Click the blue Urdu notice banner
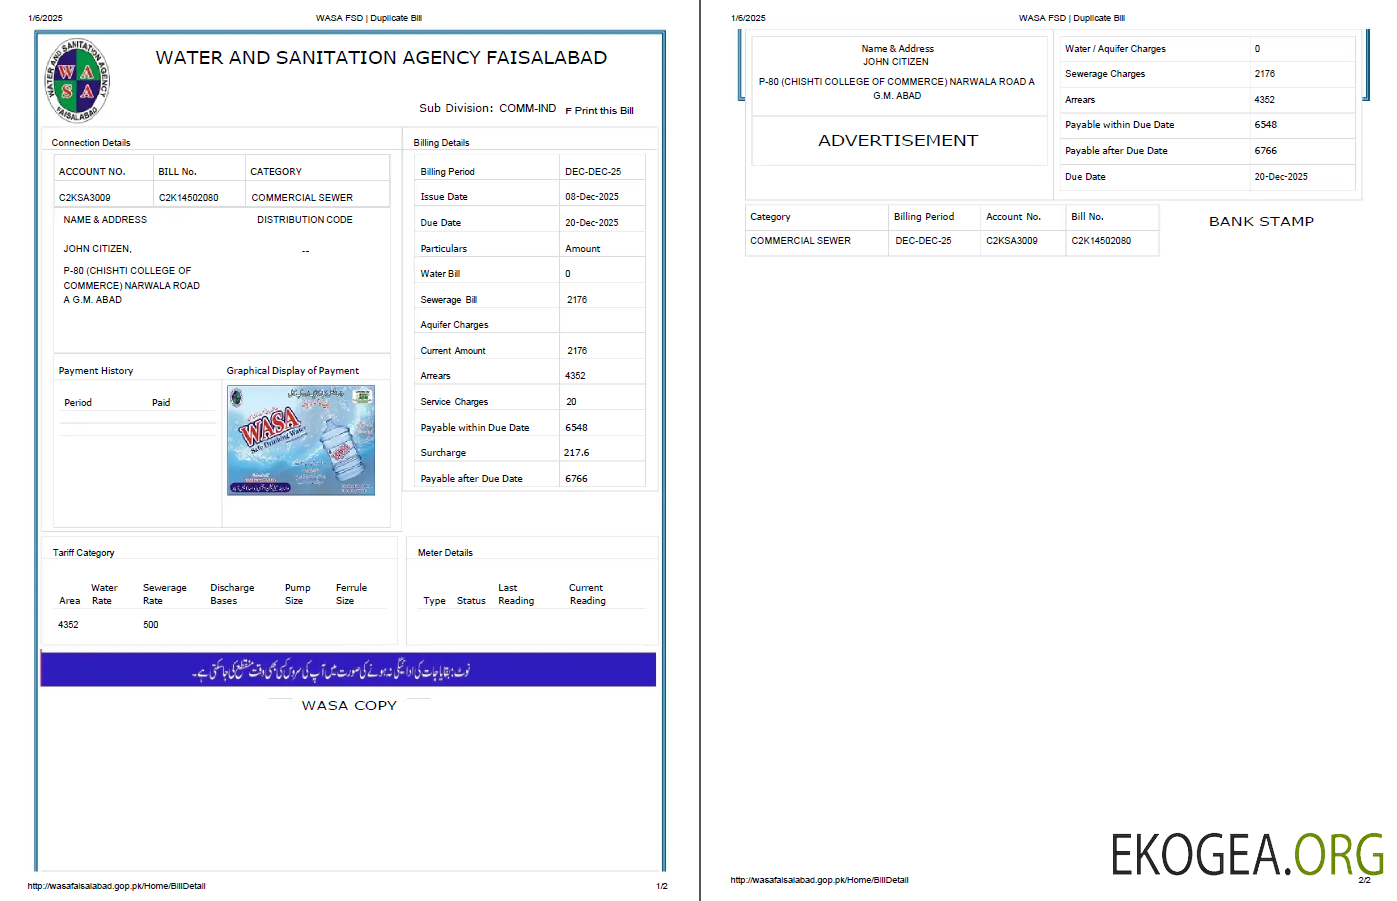 pos(348,669)
